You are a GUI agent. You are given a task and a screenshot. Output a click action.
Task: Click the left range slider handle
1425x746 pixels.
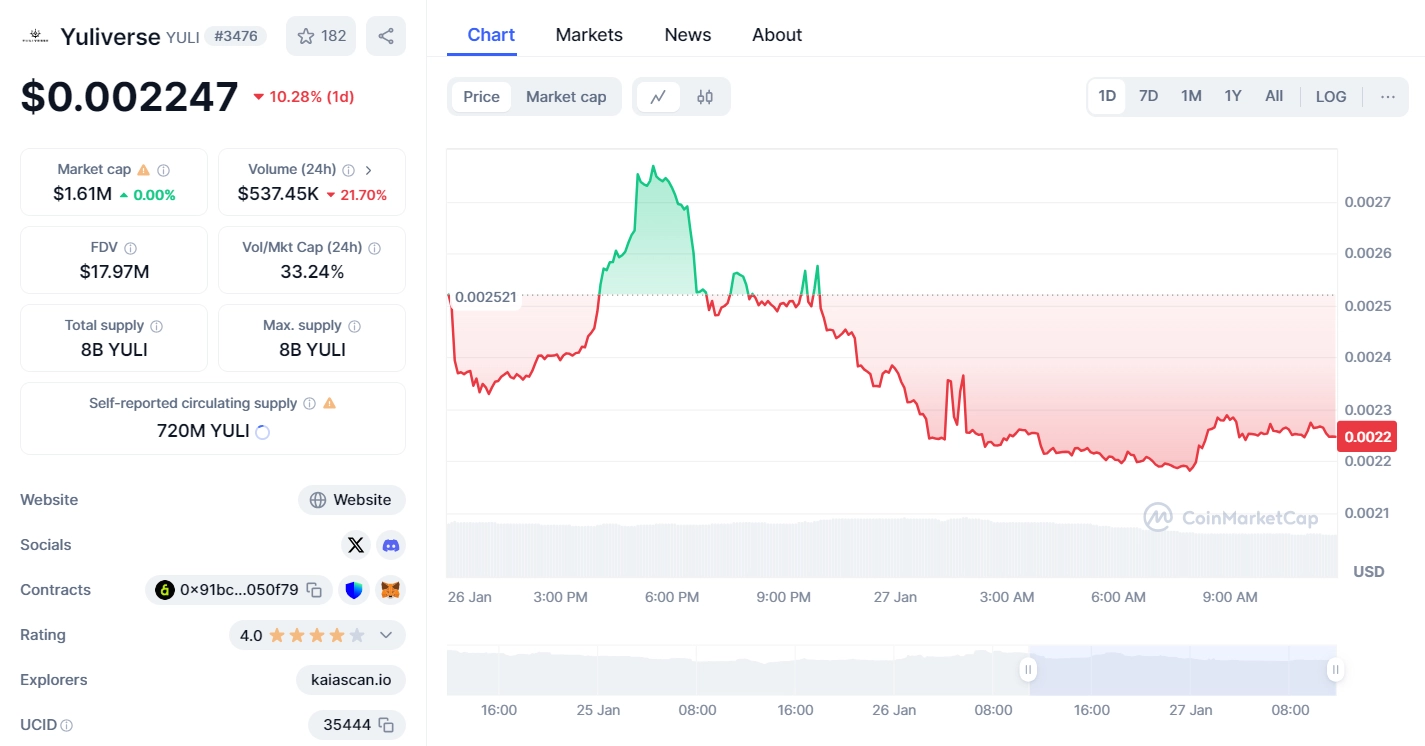(1028, 670)
